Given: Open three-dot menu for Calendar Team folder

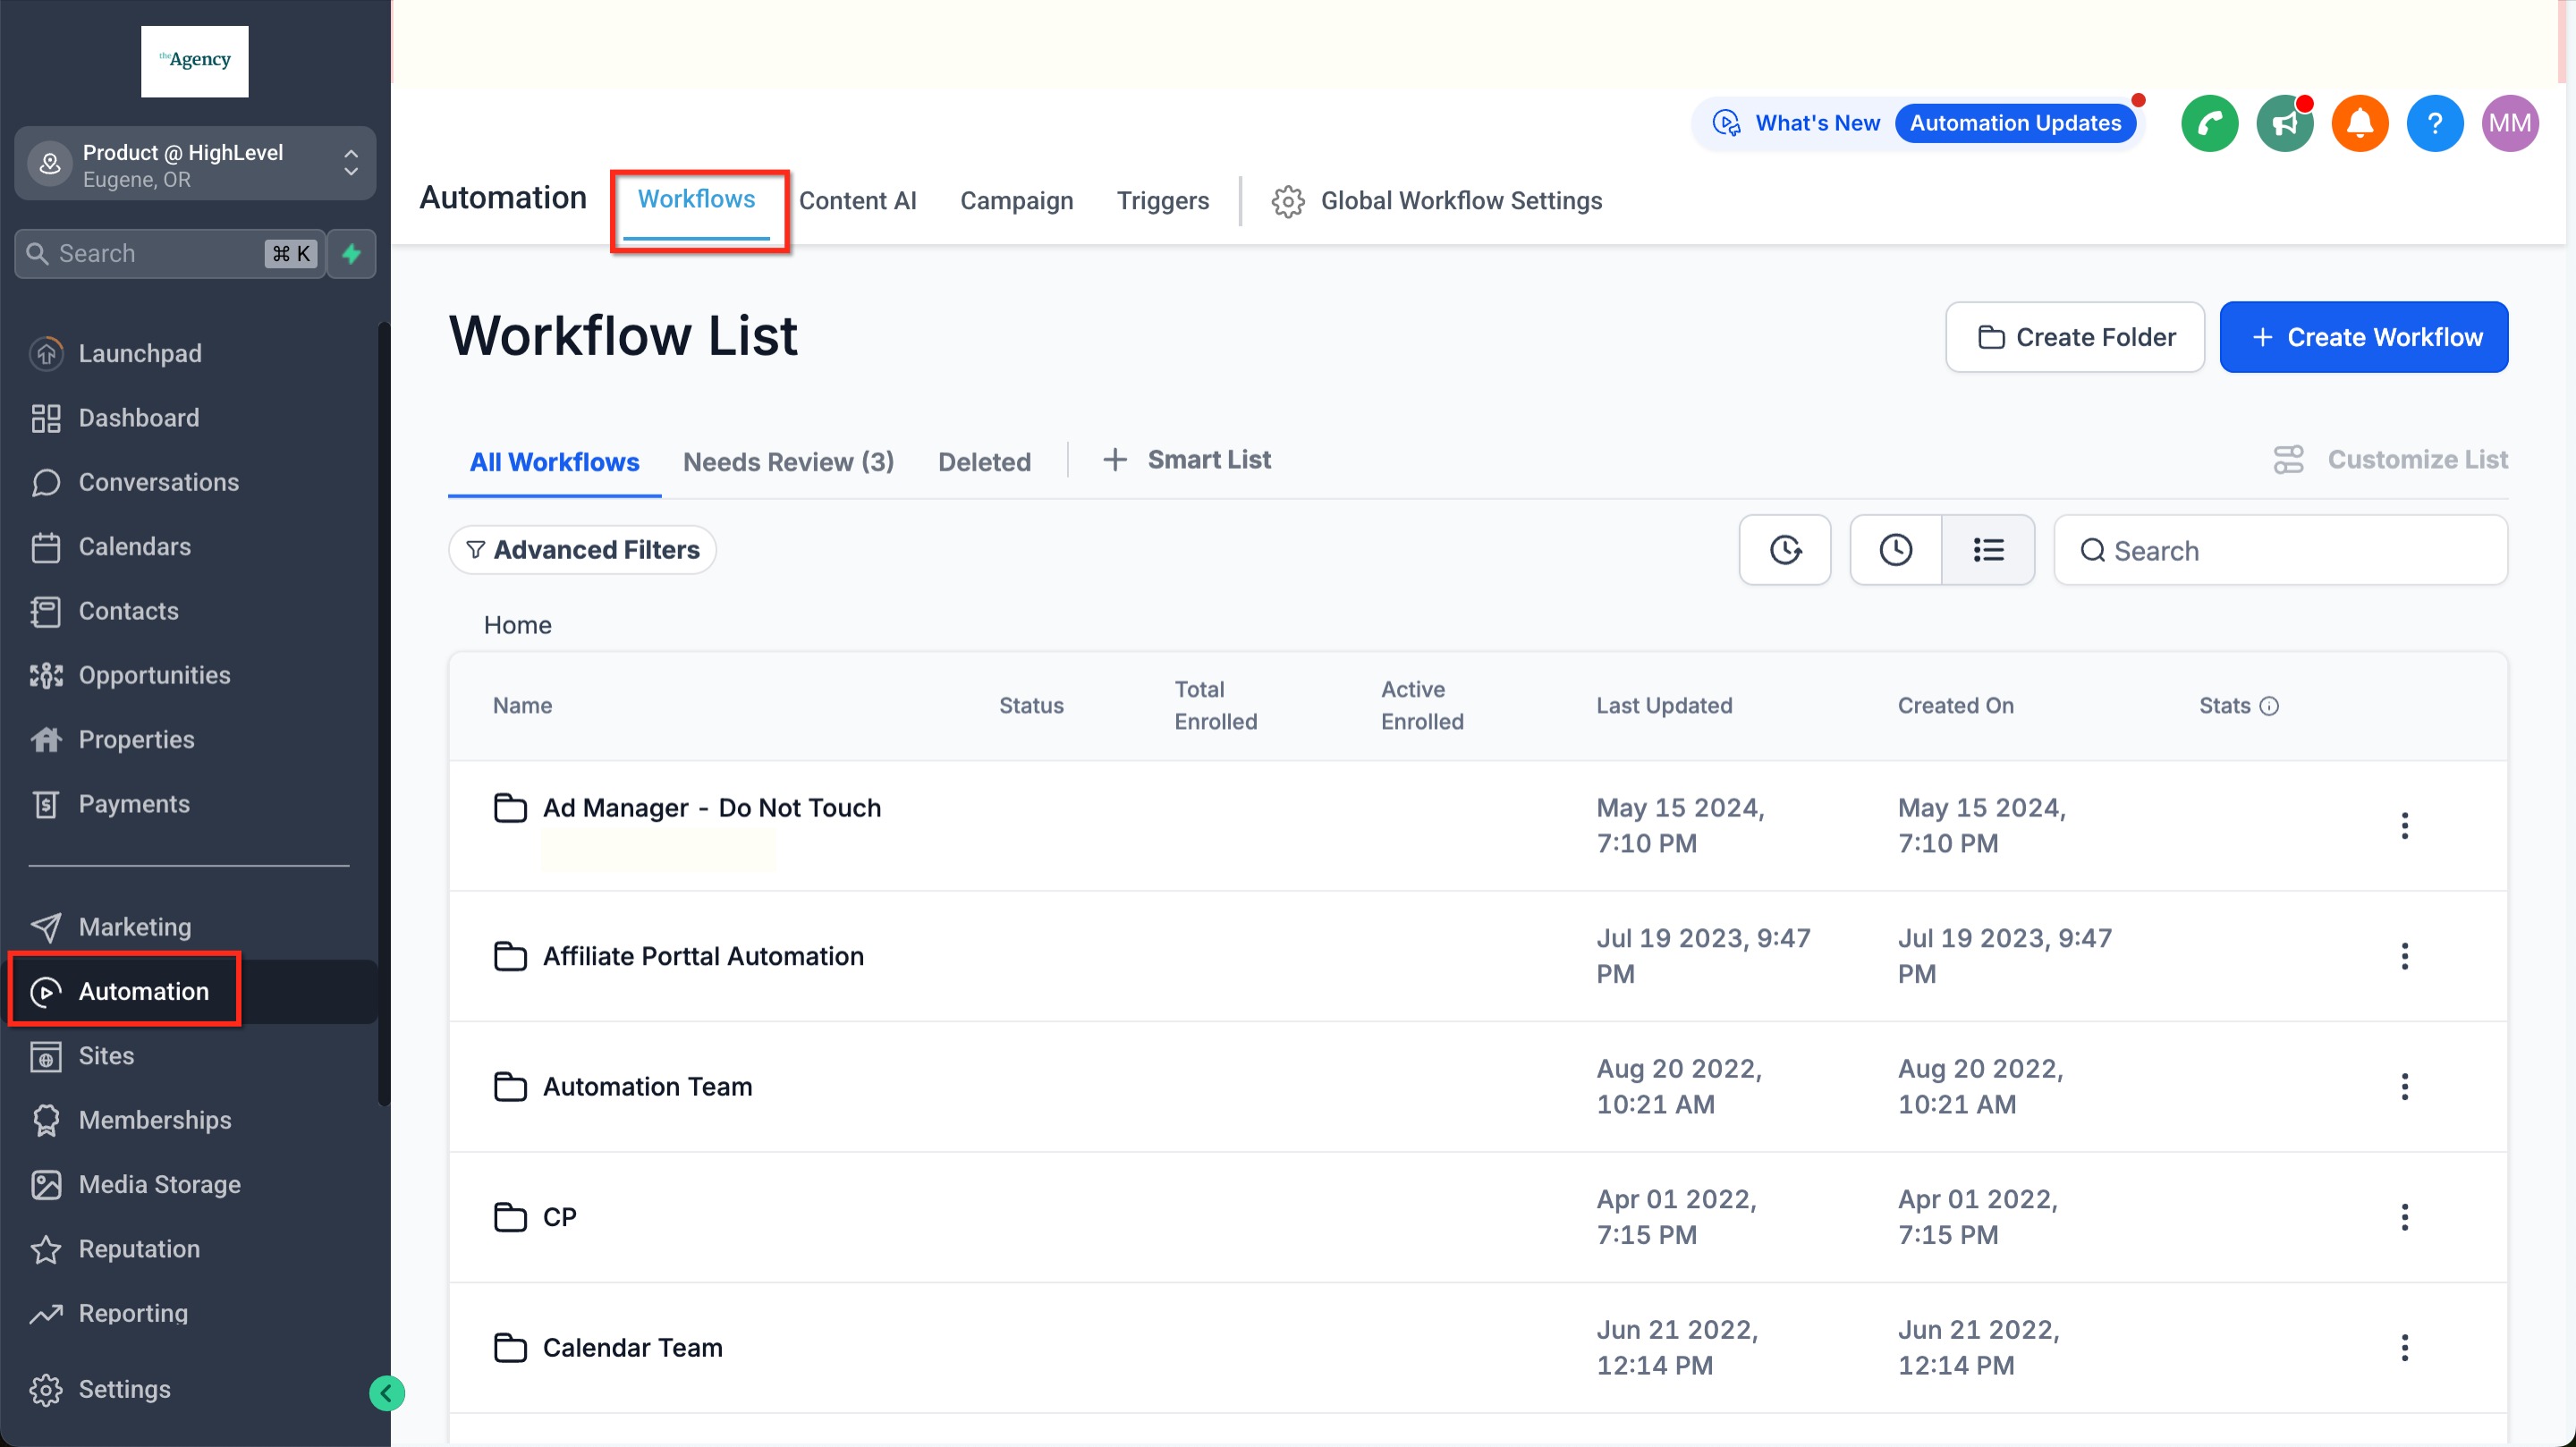Looking at the screenshot, I should click(x=2404, y=1348).
